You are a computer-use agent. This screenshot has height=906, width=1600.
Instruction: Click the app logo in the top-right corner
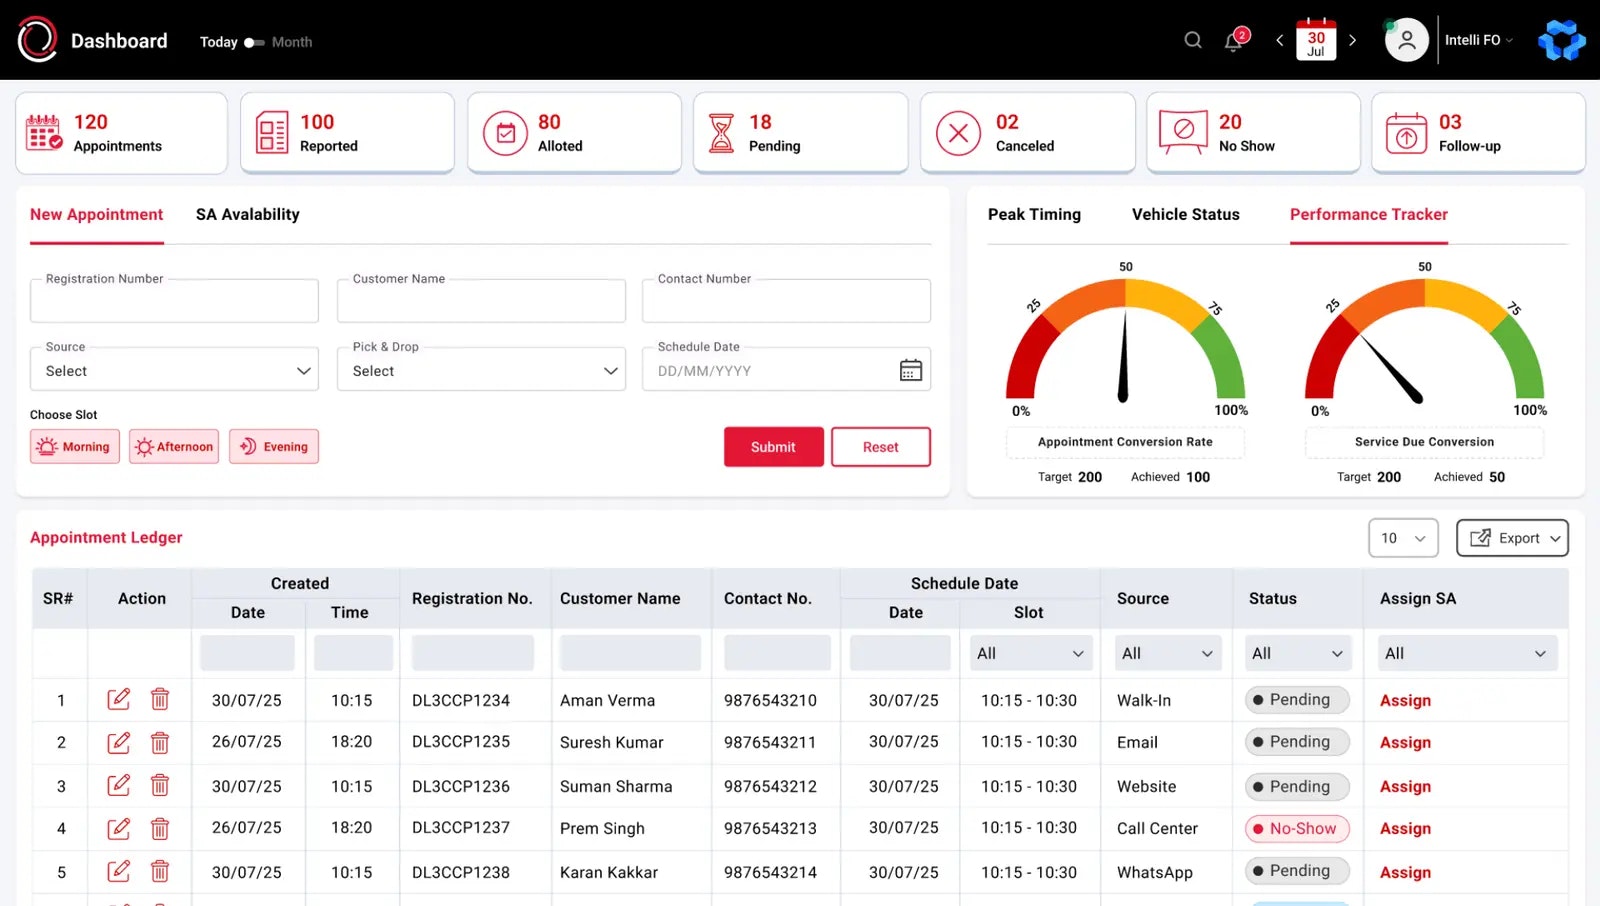[1560, 40]
